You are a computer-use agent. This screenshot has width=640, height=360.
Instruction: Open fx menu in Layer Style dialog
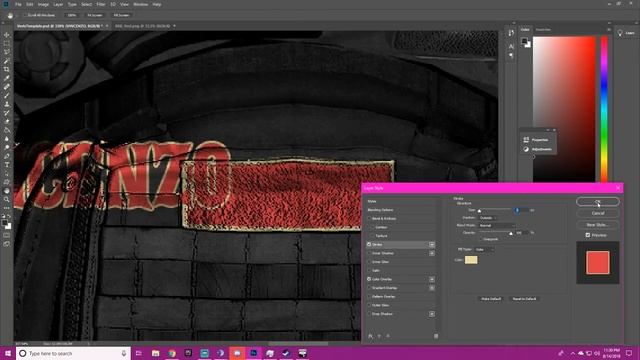tap(370, 336)
